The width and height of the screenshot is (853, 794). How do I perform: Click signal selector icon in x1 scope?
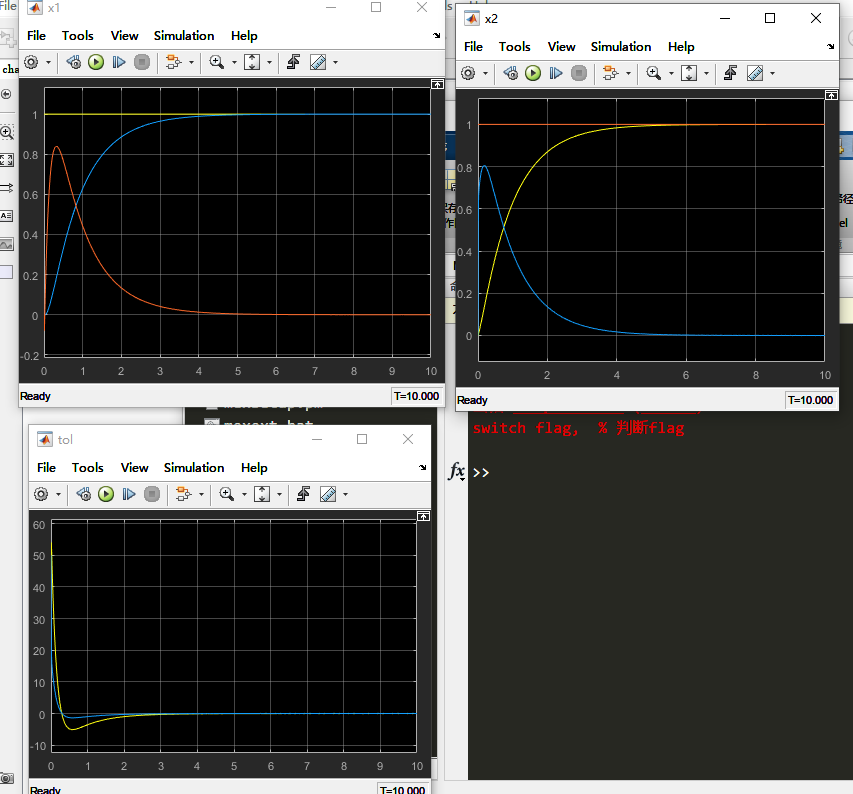pyautogui.click(x=174, y=62)
